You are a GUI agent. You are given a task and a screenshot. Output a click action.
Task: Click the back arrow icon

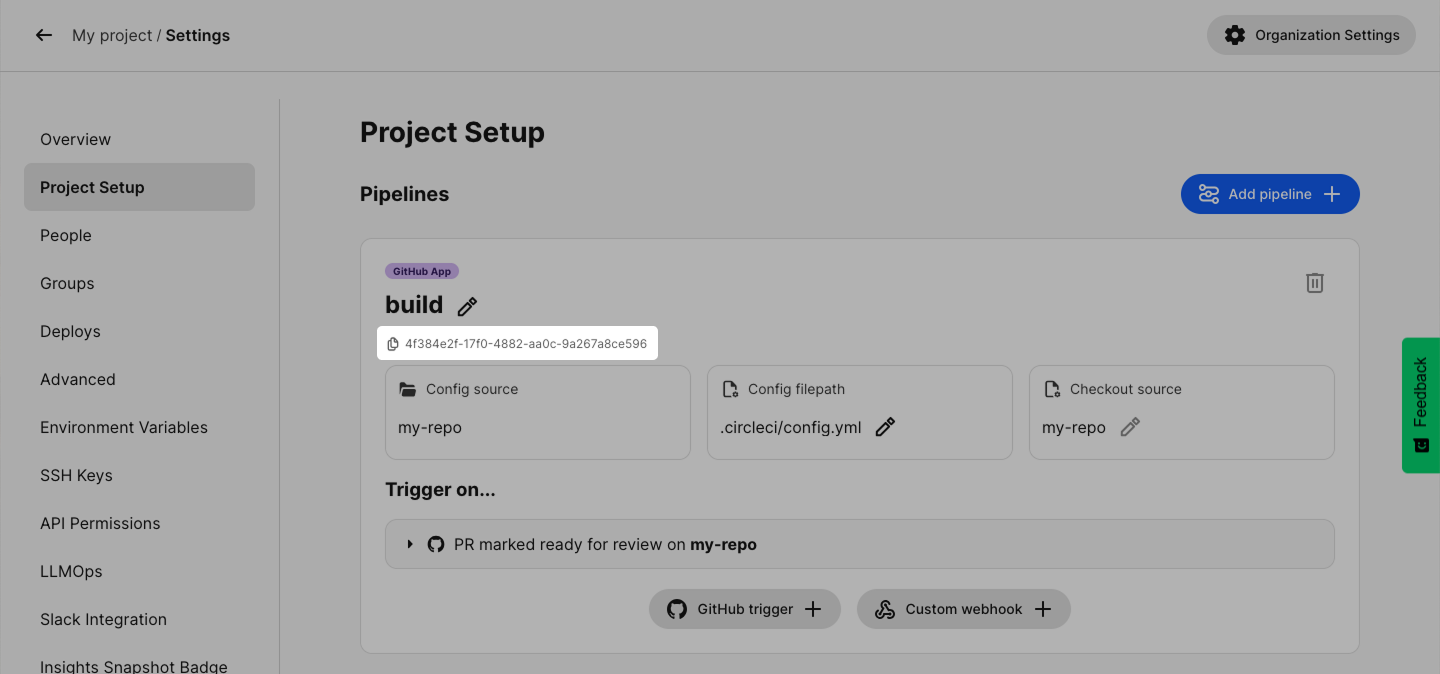point(43,35)
